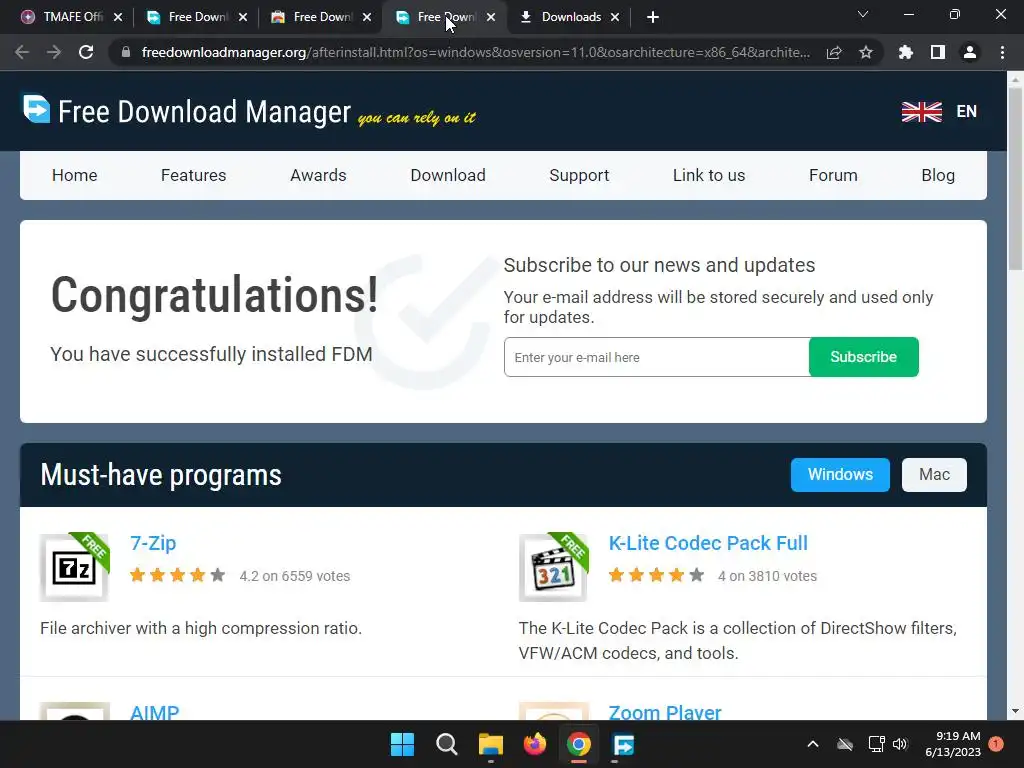
Task: Click the network display tray icon
Action: [x=876, y=744]
